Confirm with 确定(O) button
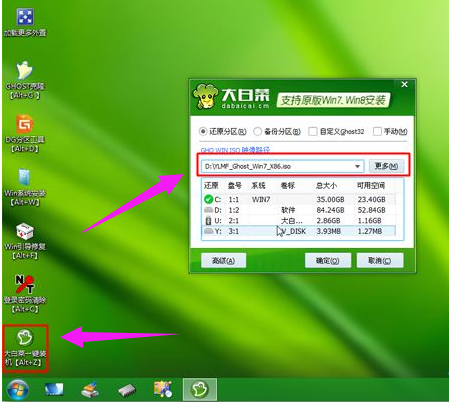 [x=328, y=260]
